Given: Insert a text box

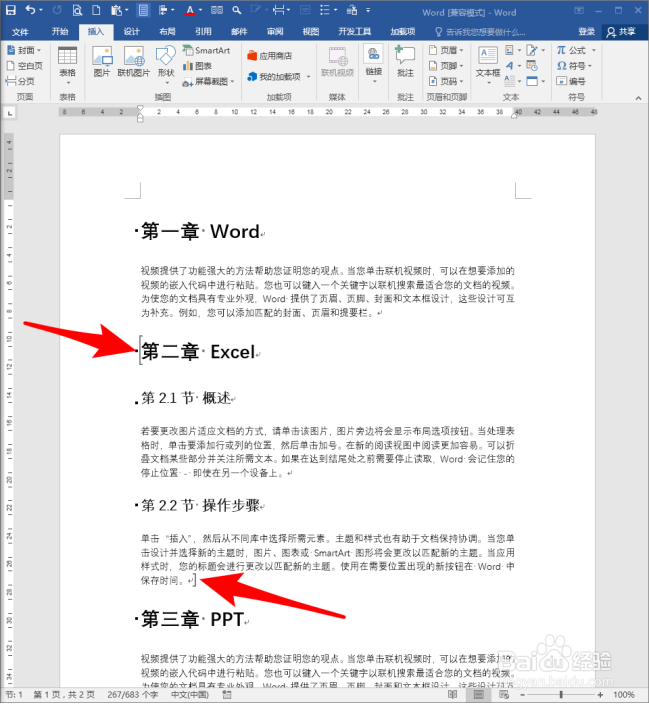Looking at the screenshot, I should pos(488,65).
